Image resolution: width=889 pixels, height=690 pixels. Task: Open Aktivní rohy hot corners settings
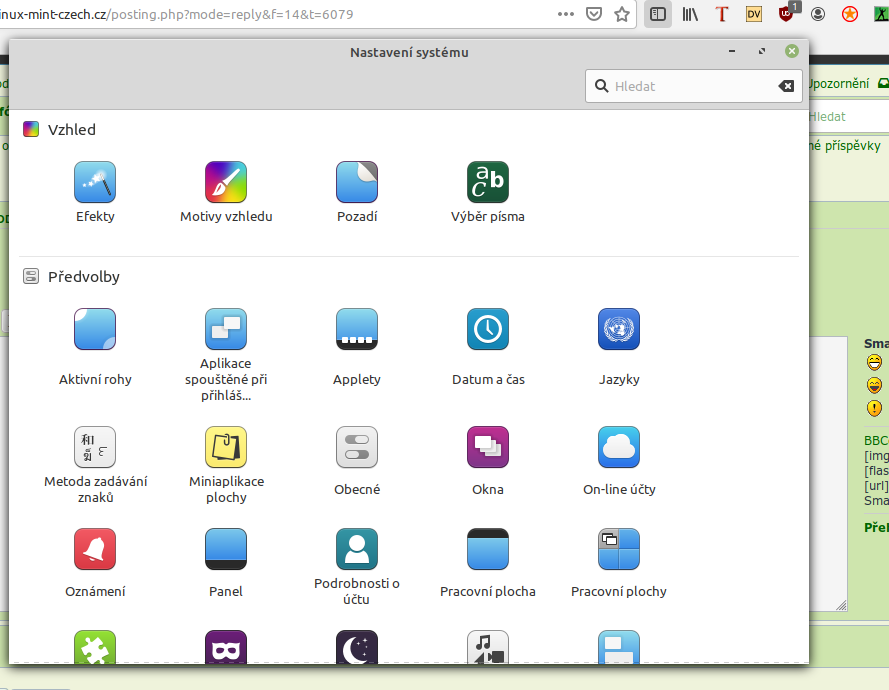coord(95,330)
